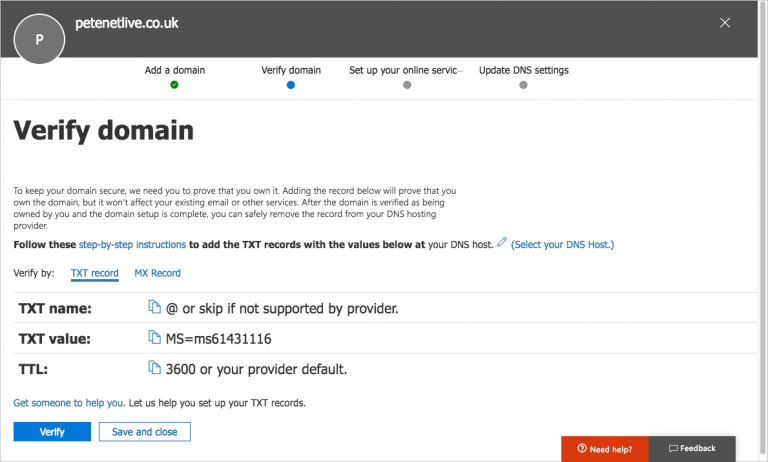Screen dimensions: 768x462
Task: Switch to the TXT record tab
Action: pyautogui.click(x=95, y=273)
